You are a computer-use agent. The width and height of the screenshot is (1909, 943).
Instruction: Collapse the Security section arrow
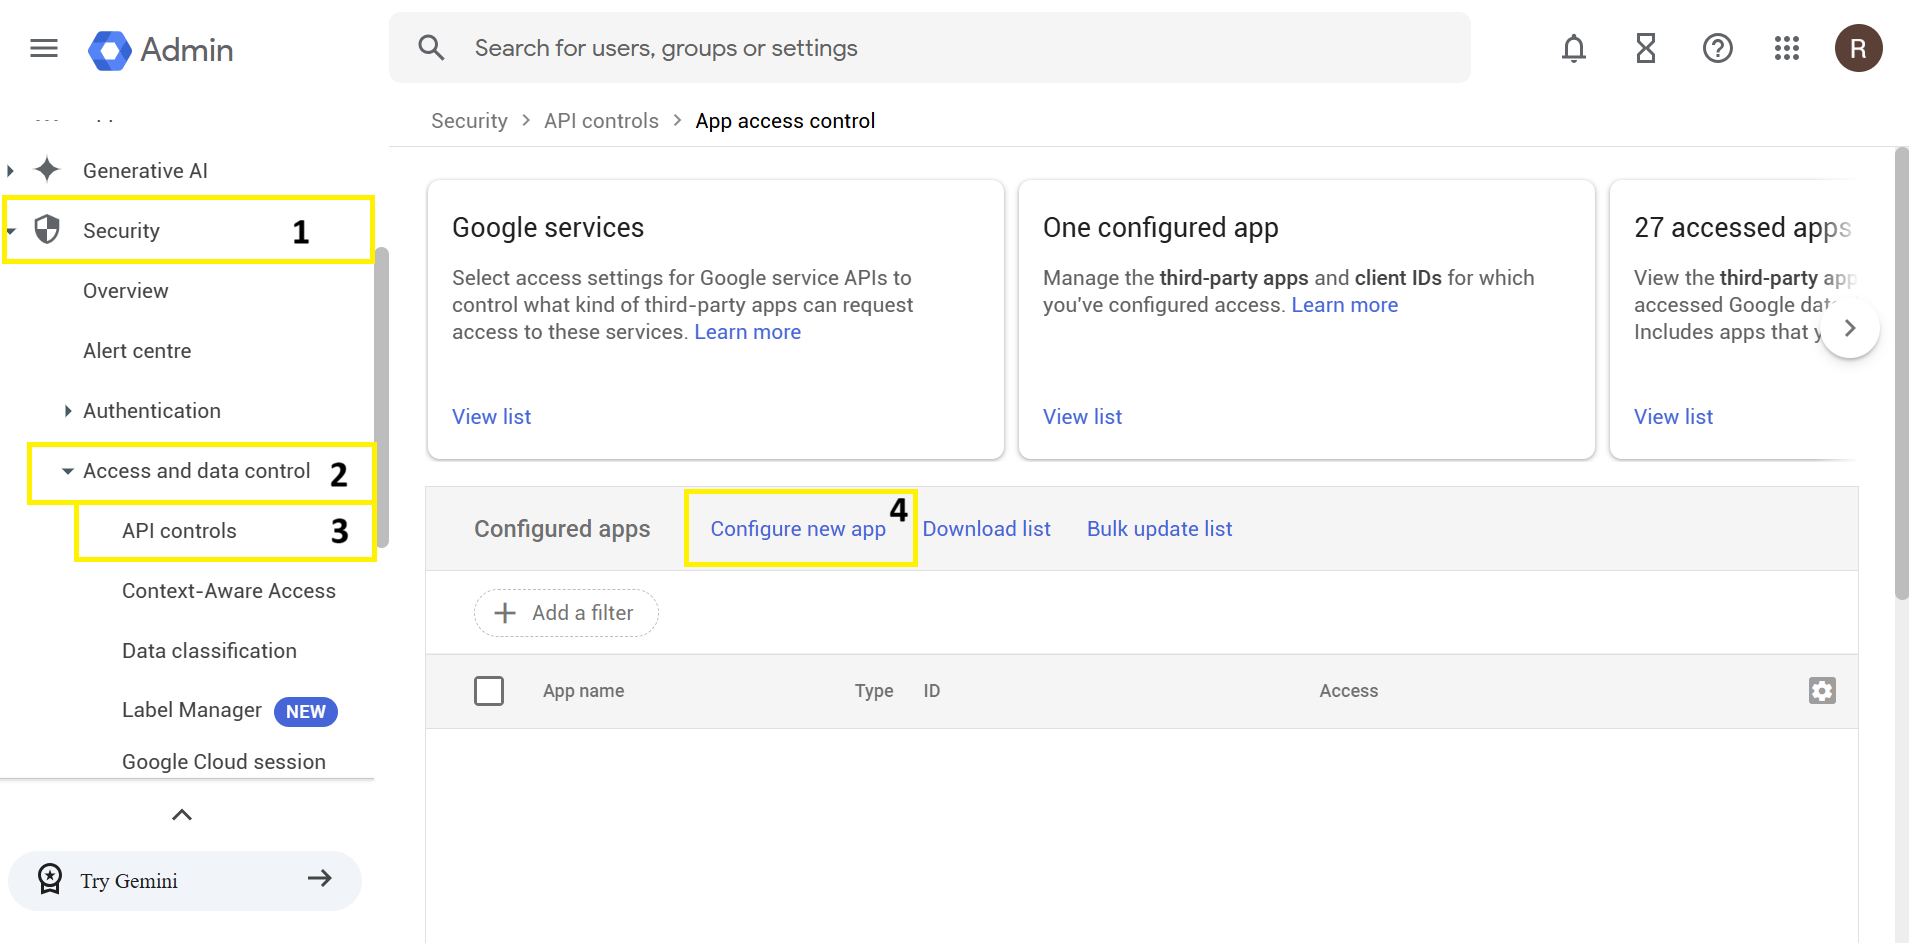coord(11,231)
